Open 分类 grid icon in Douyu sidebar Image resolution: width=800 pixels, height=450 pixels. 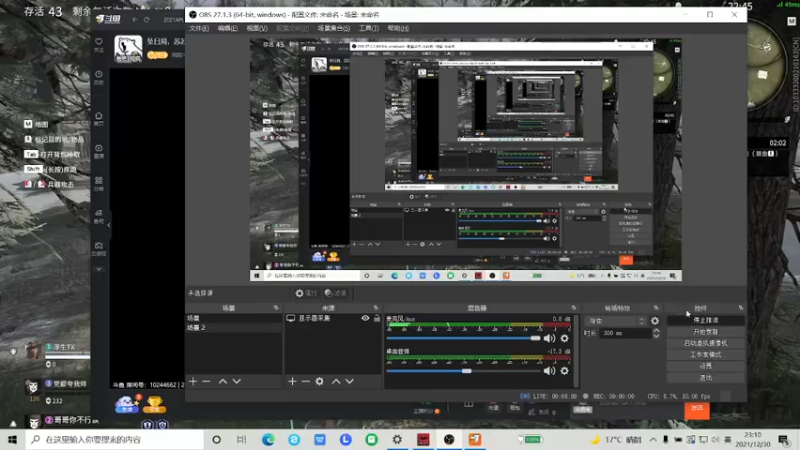click(99, 184)
